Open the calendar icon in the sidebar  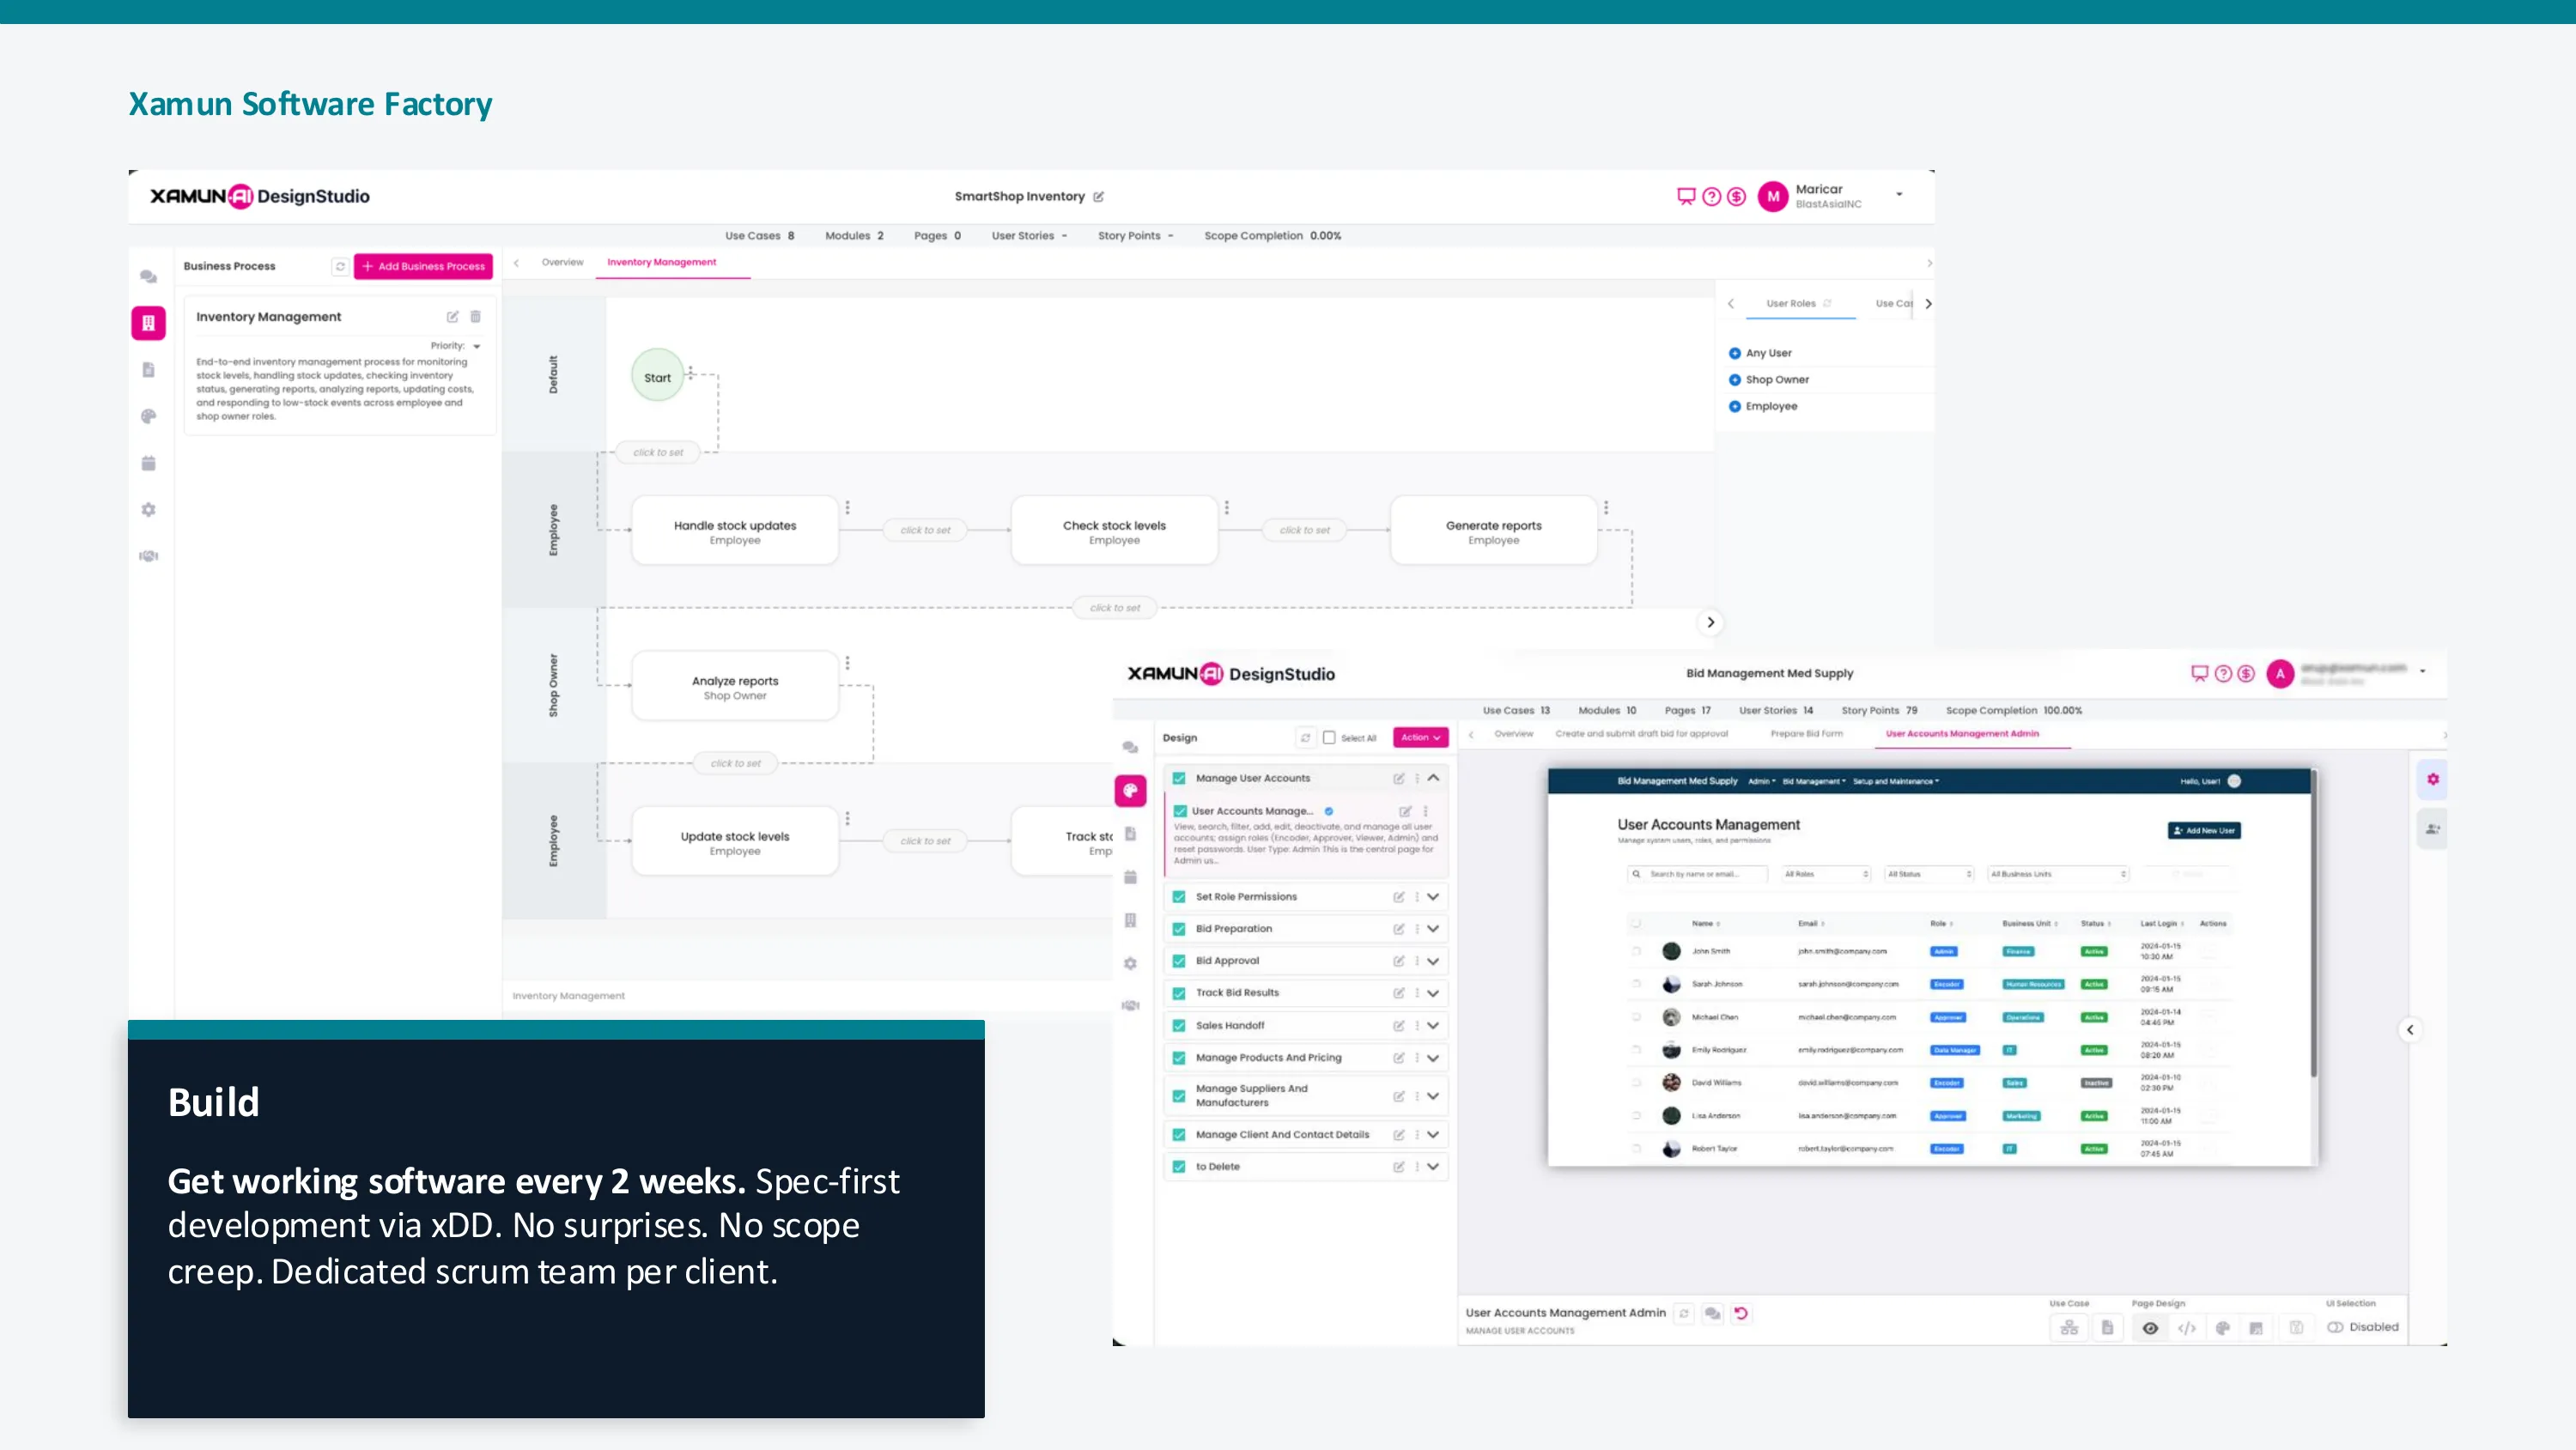pyautogui.click(x=148, y=462)
